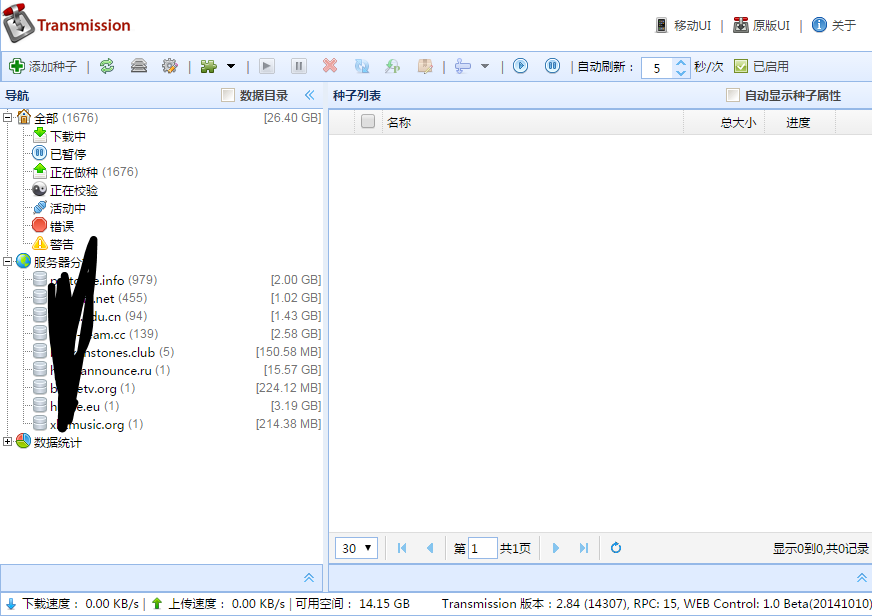Enable the 数据目录 checkbox
The width and height of the screenshot is (872, 616).
(228, 96)
